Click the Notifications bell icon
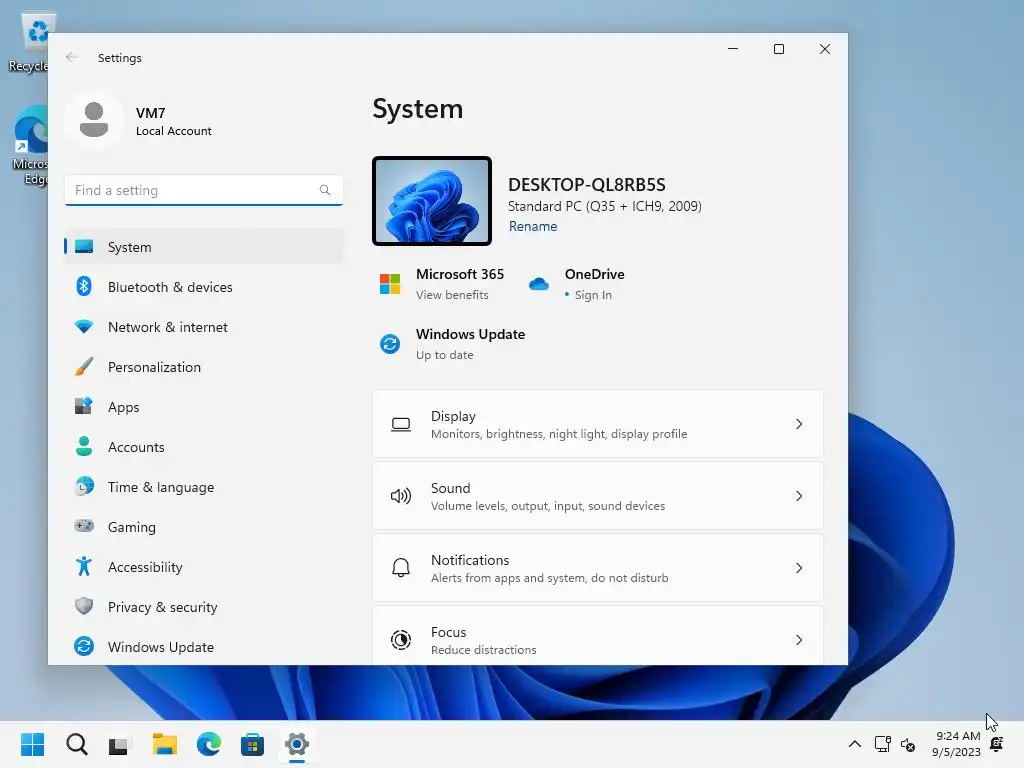The height and width of the screenshot is (768, 1024). (401, 568)
